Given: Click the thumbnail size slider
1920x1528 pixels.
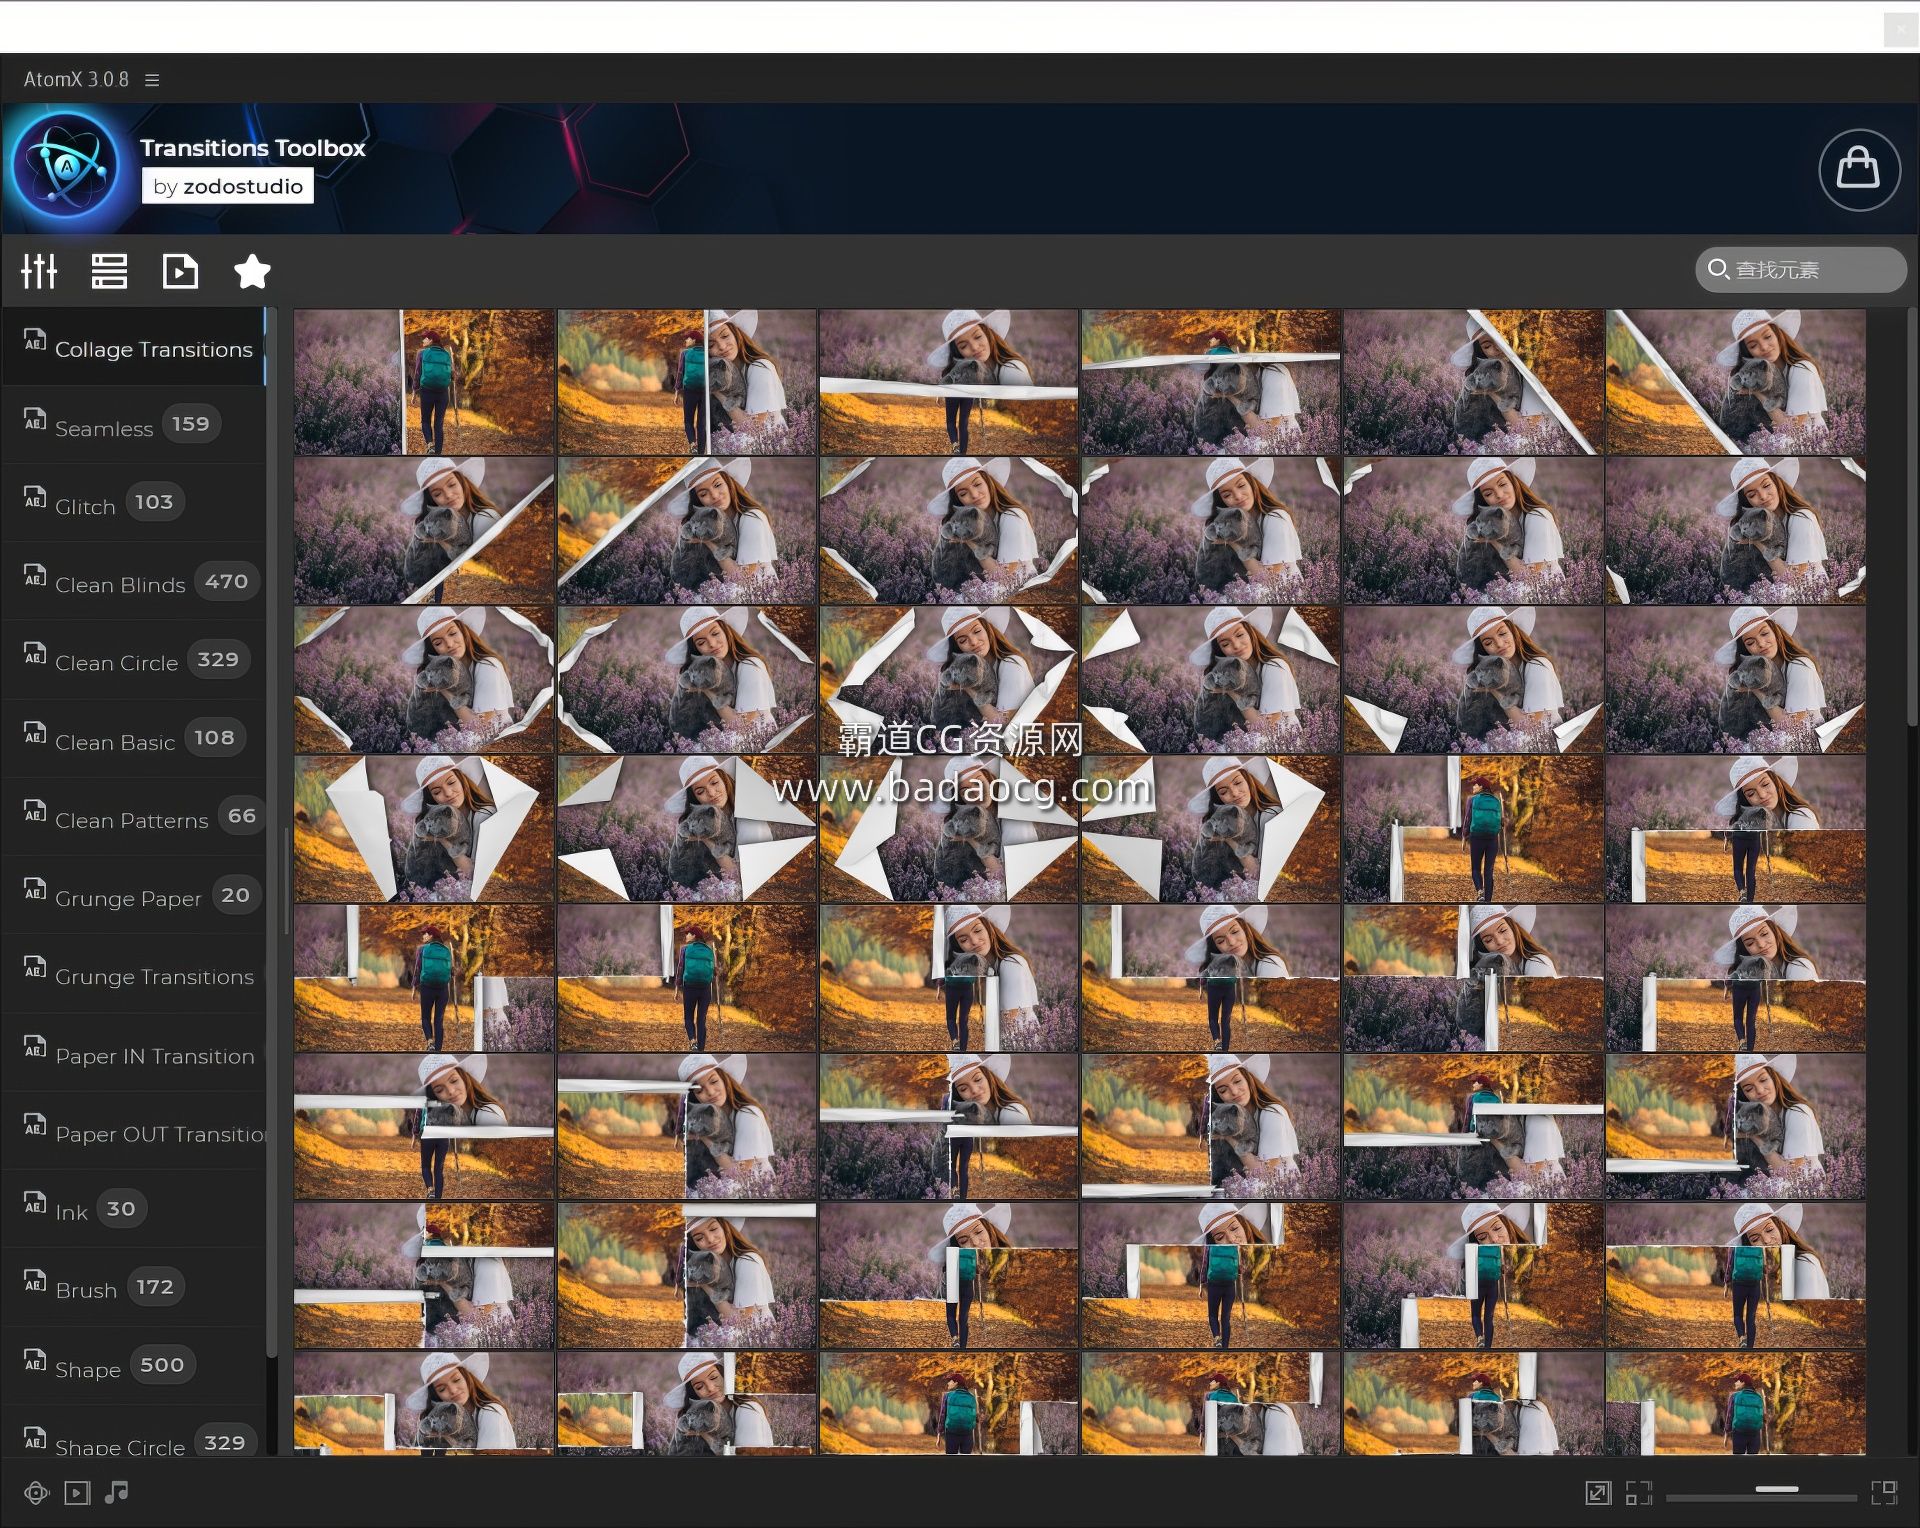Looking at the screenshot, I should point(1761,1494).
